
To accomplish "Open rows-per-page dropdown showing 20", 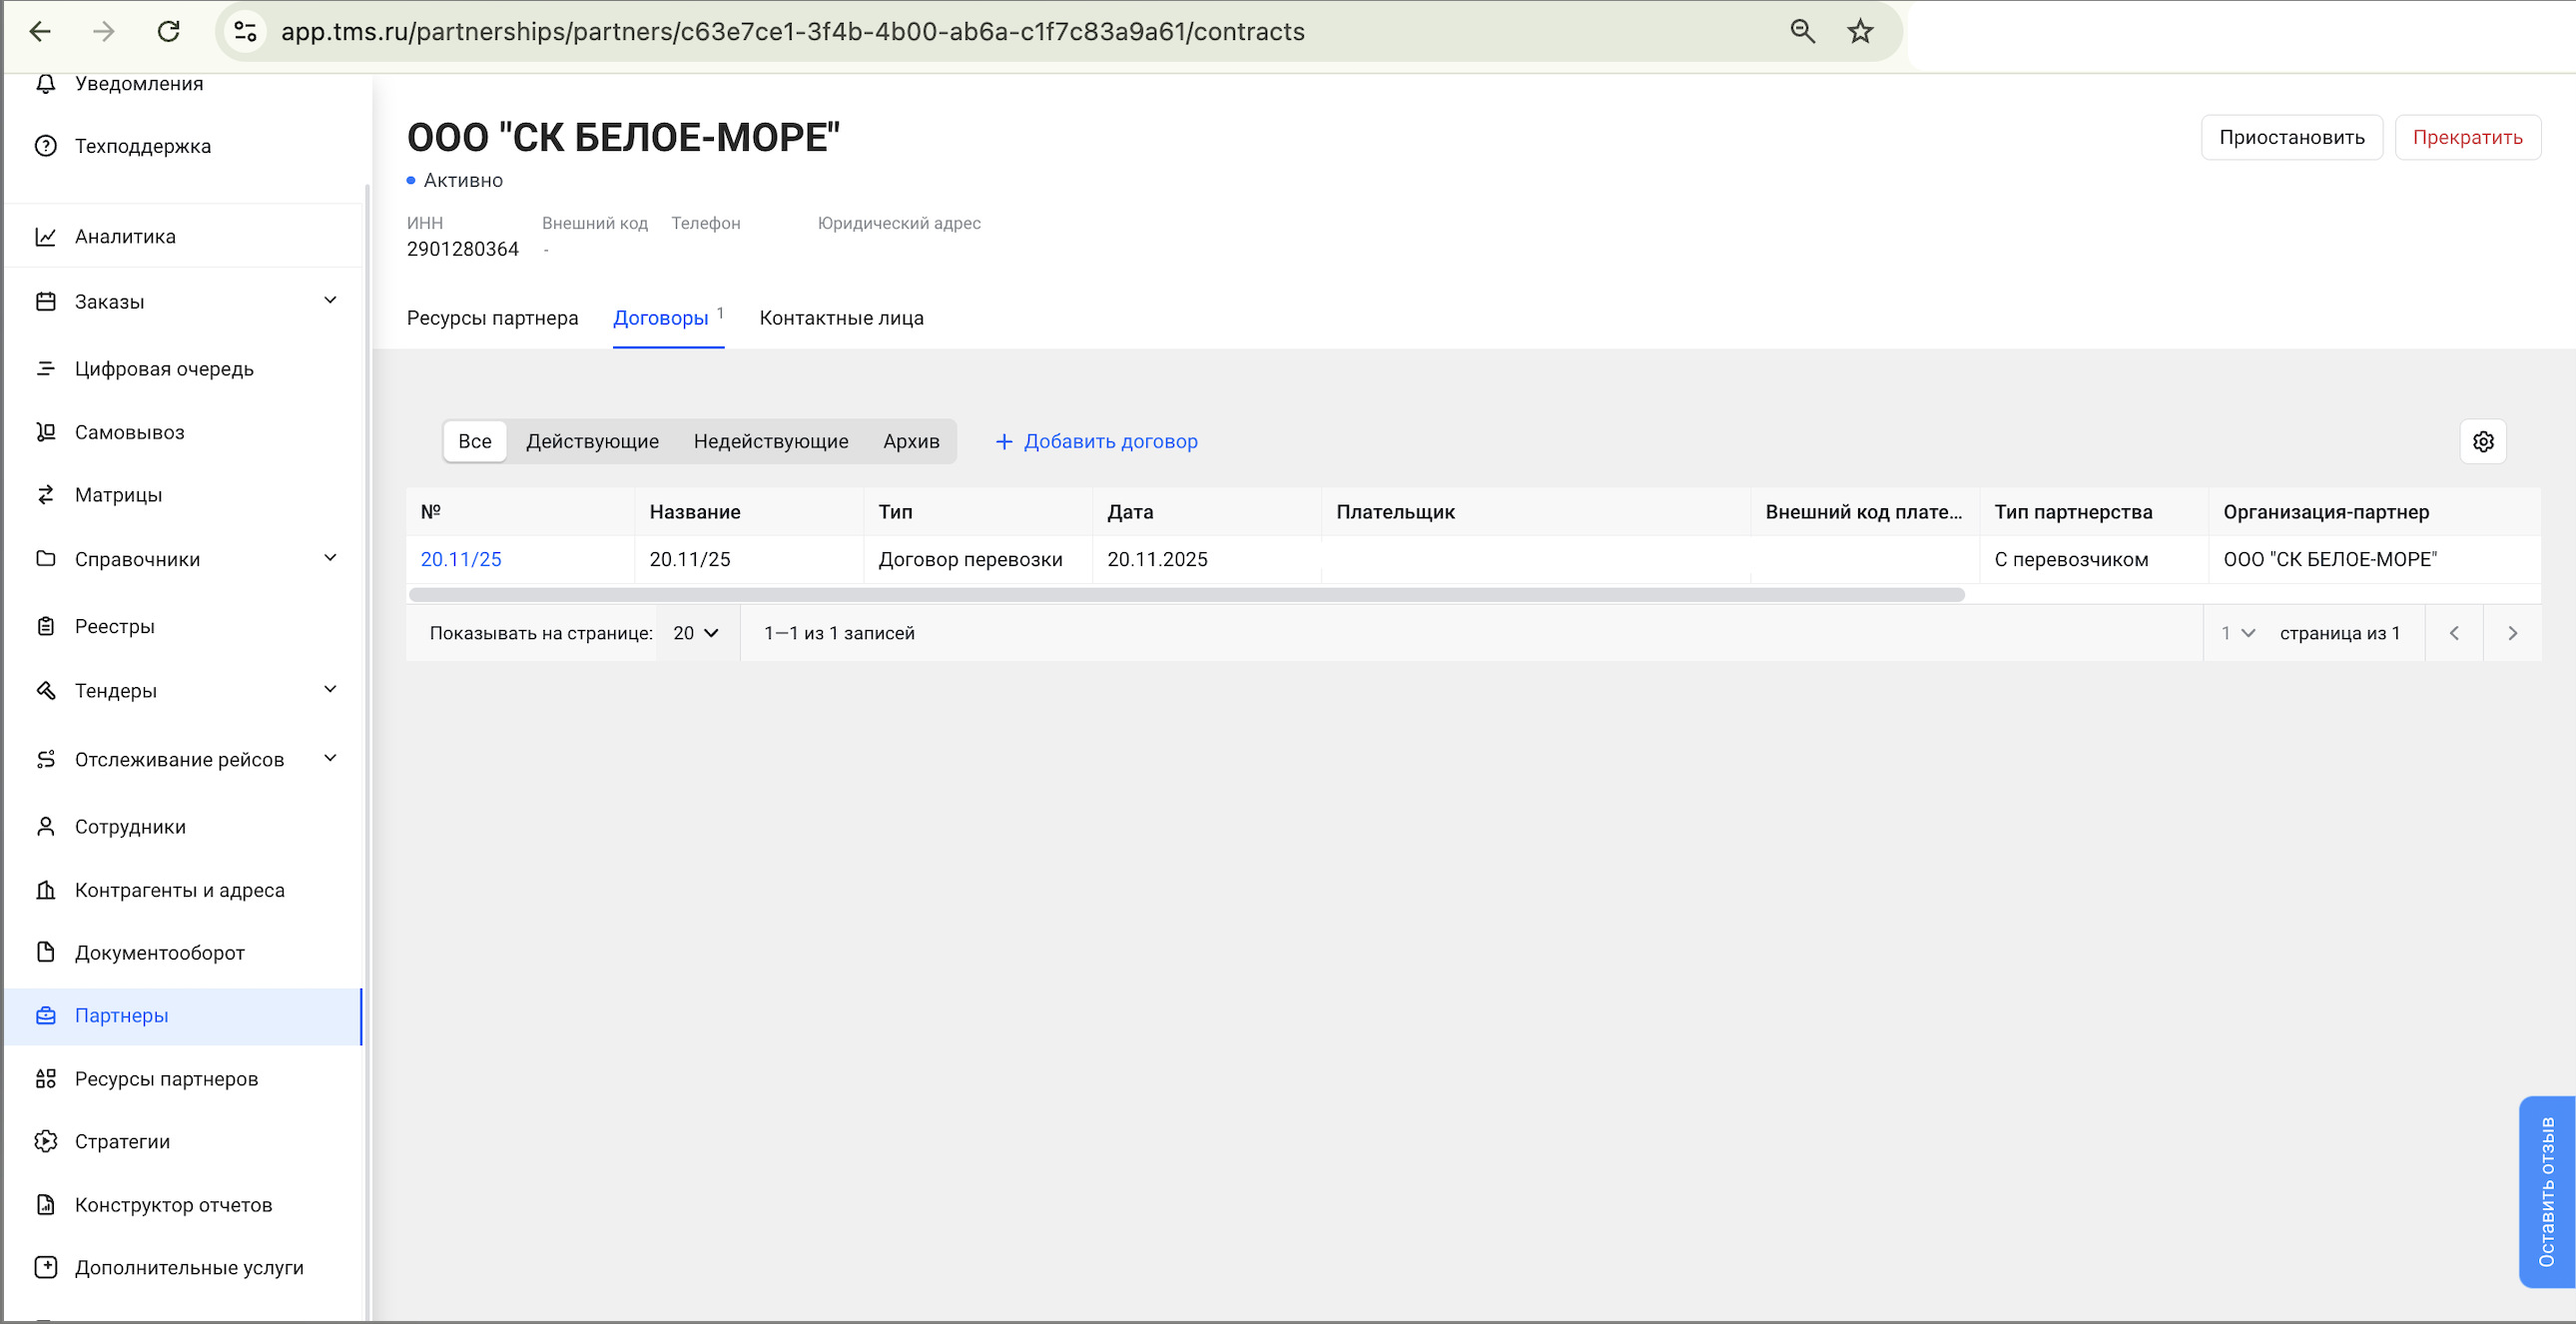I will [x=696, y=633].
